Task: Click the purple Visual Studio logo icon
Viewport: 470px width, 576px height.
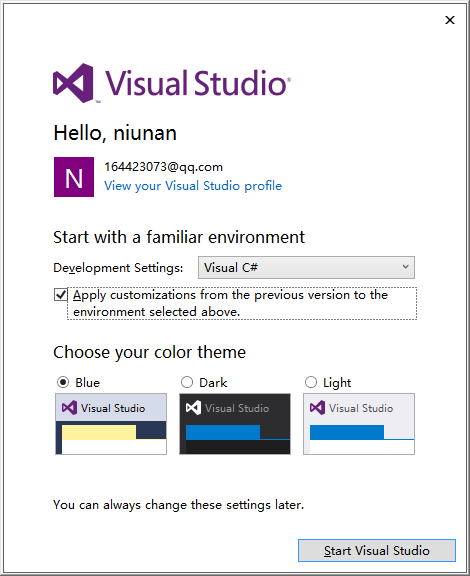Action: tap(73, 83)
